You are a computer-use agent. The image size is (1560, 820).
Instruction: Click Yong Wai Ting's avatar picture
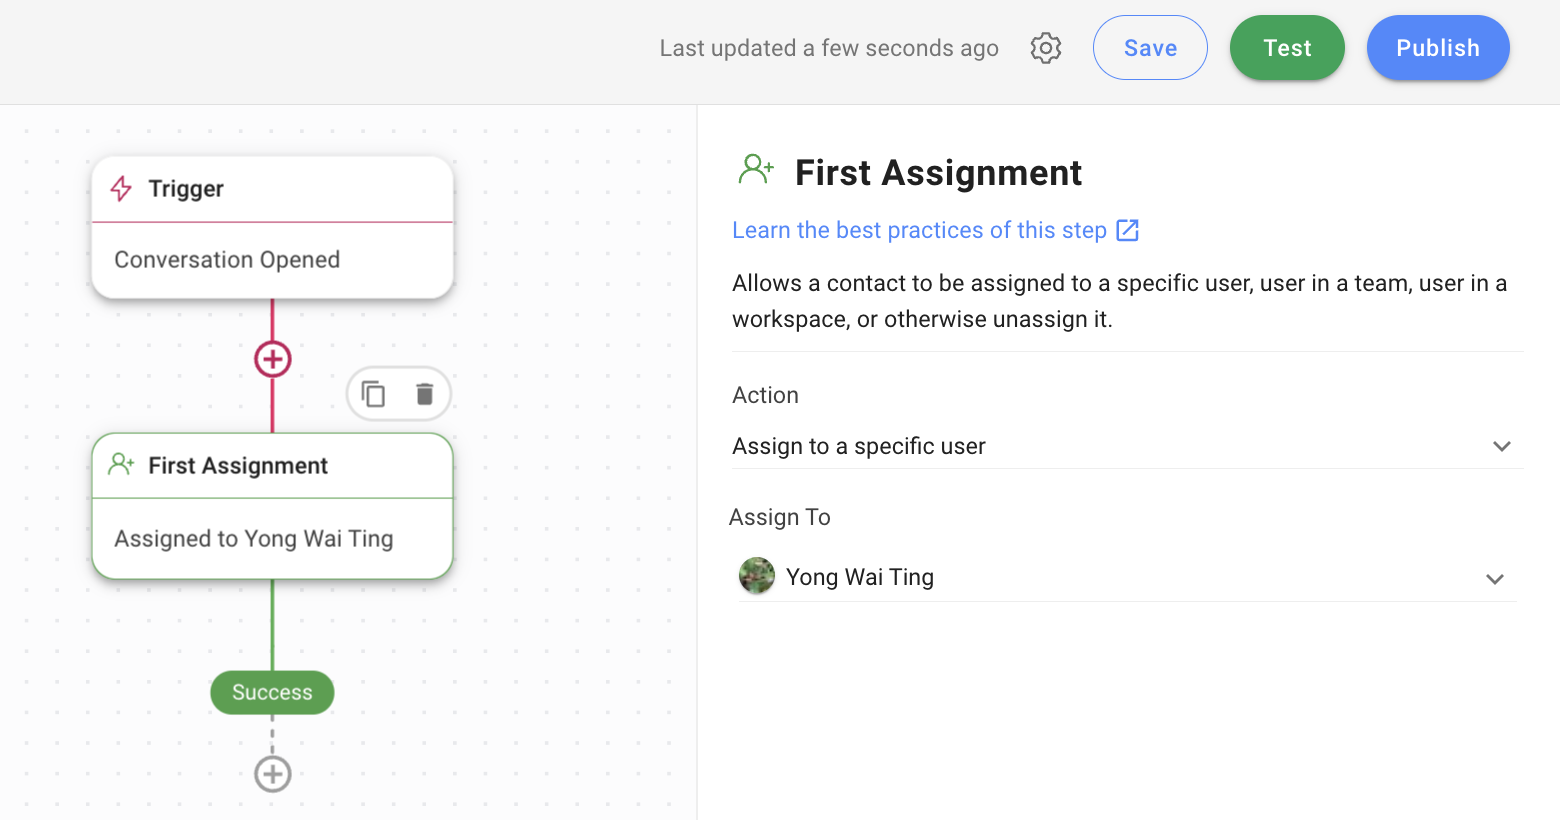click(x=757, y=576)
